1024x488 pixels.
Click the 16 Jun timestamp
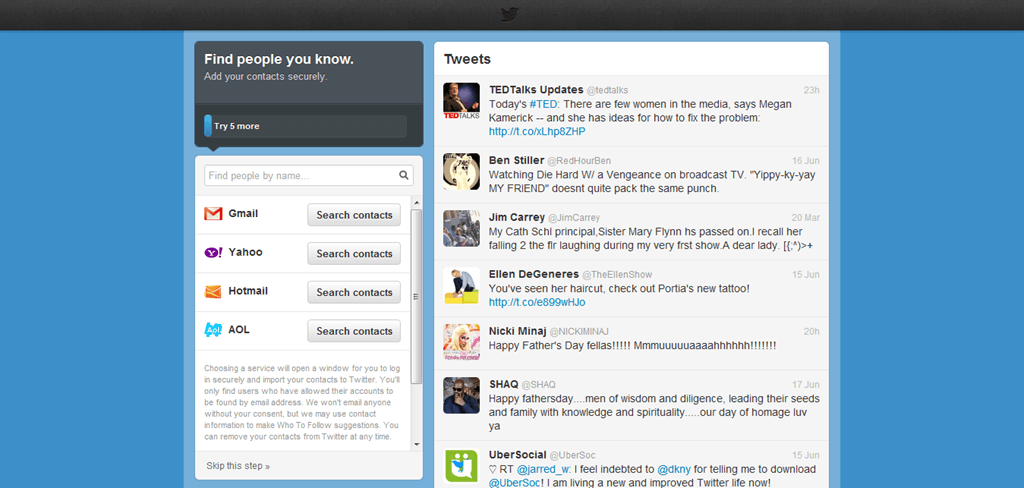[x=806, y=161]
